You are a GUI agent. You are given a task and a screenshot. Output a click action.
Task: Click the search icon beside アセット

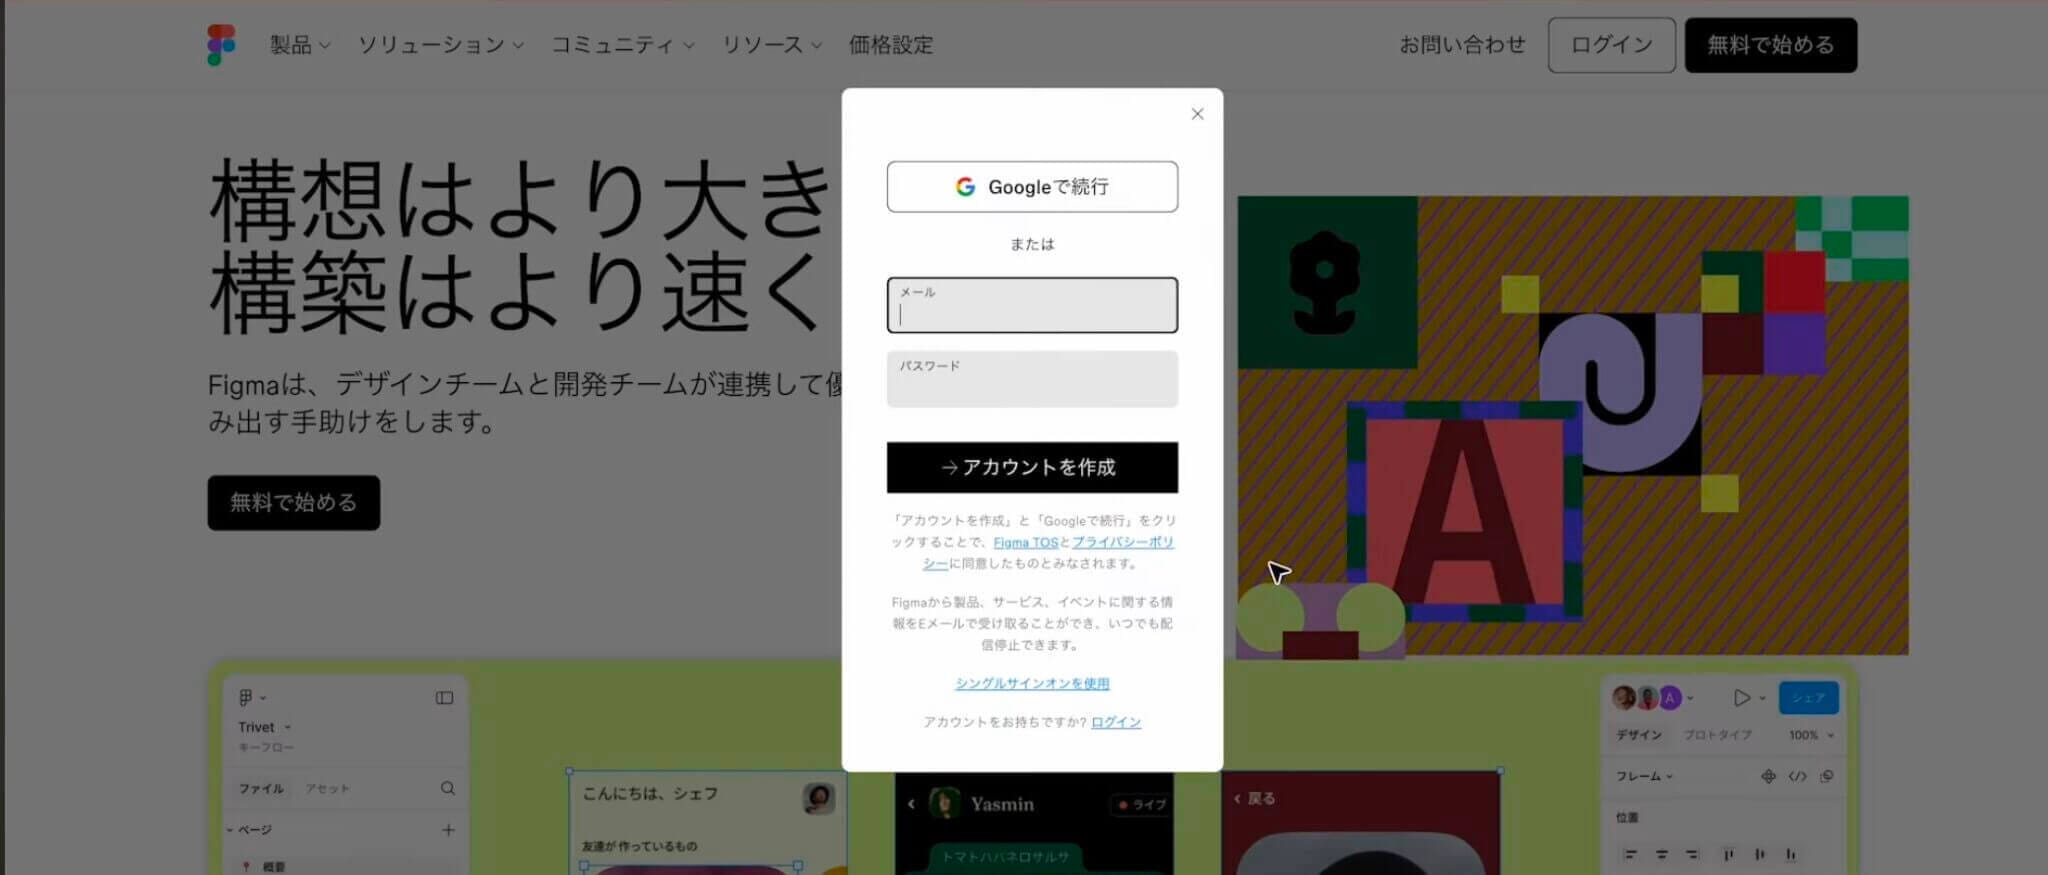tap(448, 788)
